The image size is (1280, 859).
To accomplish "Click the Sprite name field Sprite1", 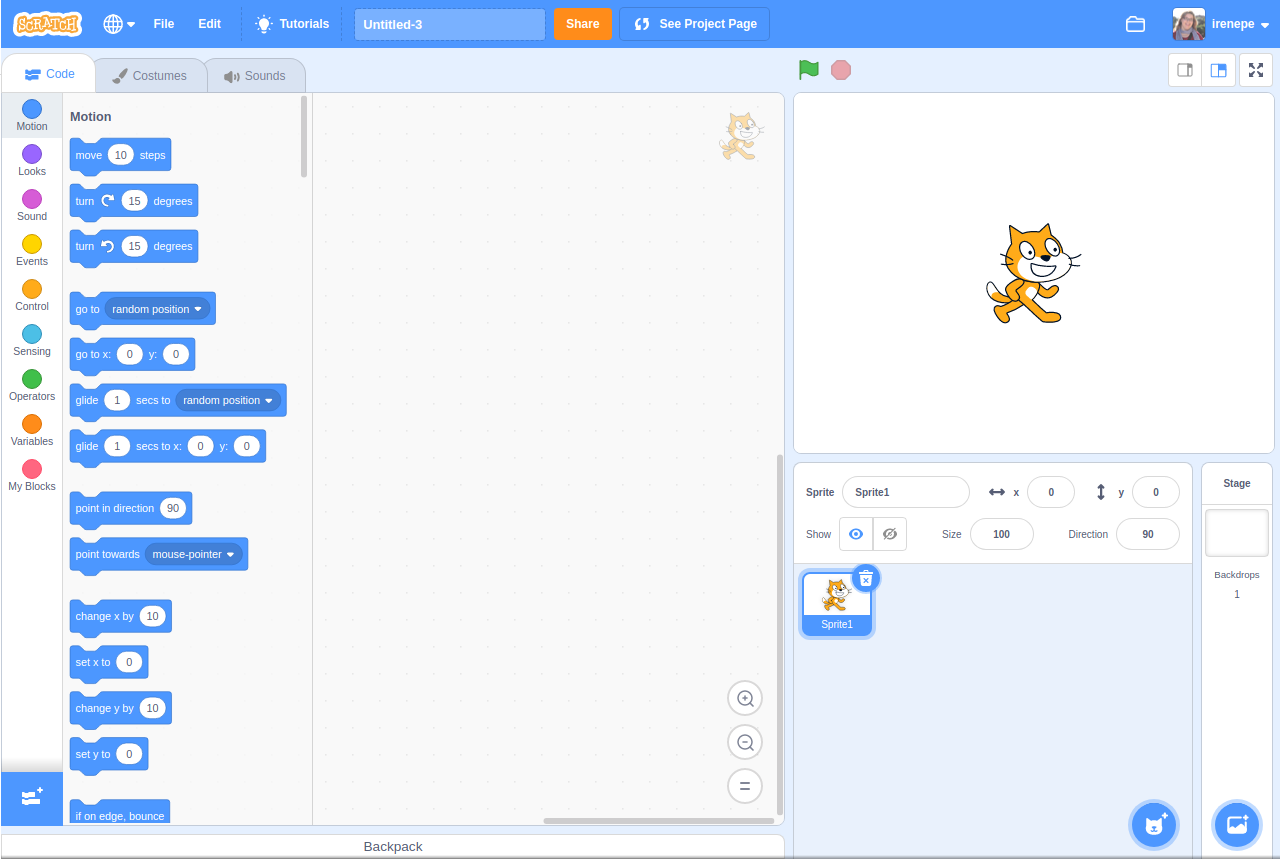I will (x=906, y=492).
